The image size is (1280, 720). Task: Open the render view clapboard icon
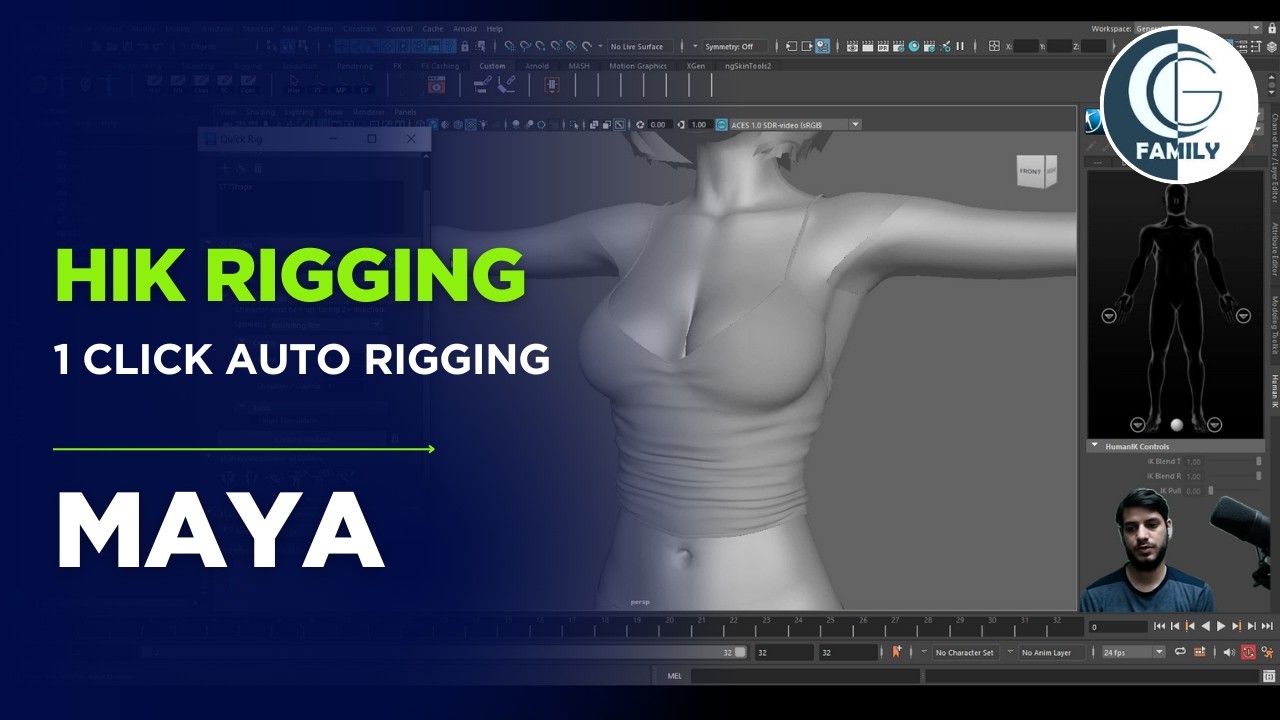pyautogui.click(x=853, y=46)
